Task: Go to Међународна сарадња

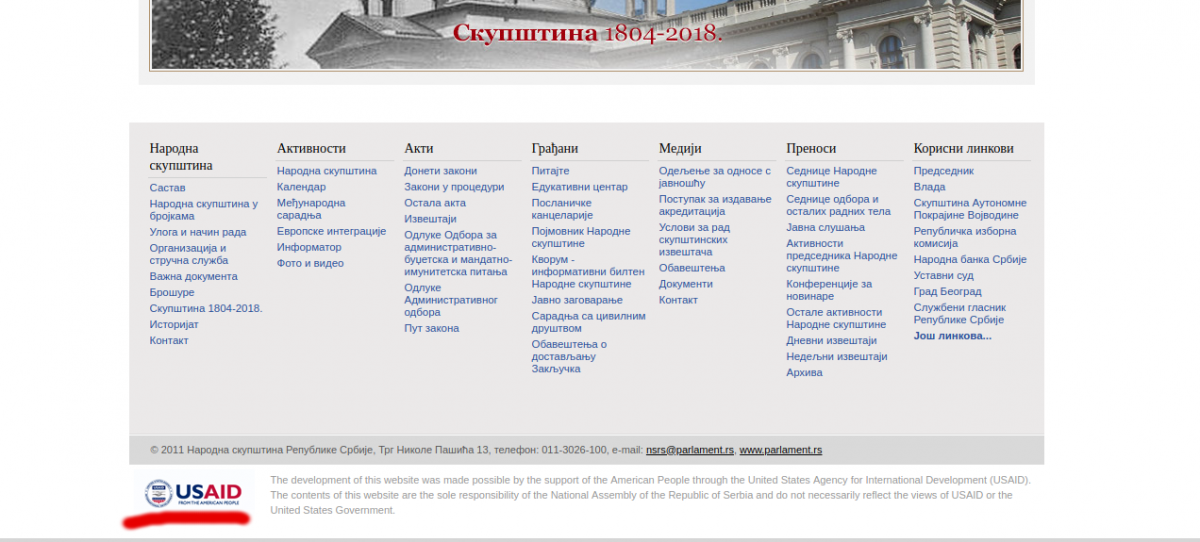Action: 311,209
